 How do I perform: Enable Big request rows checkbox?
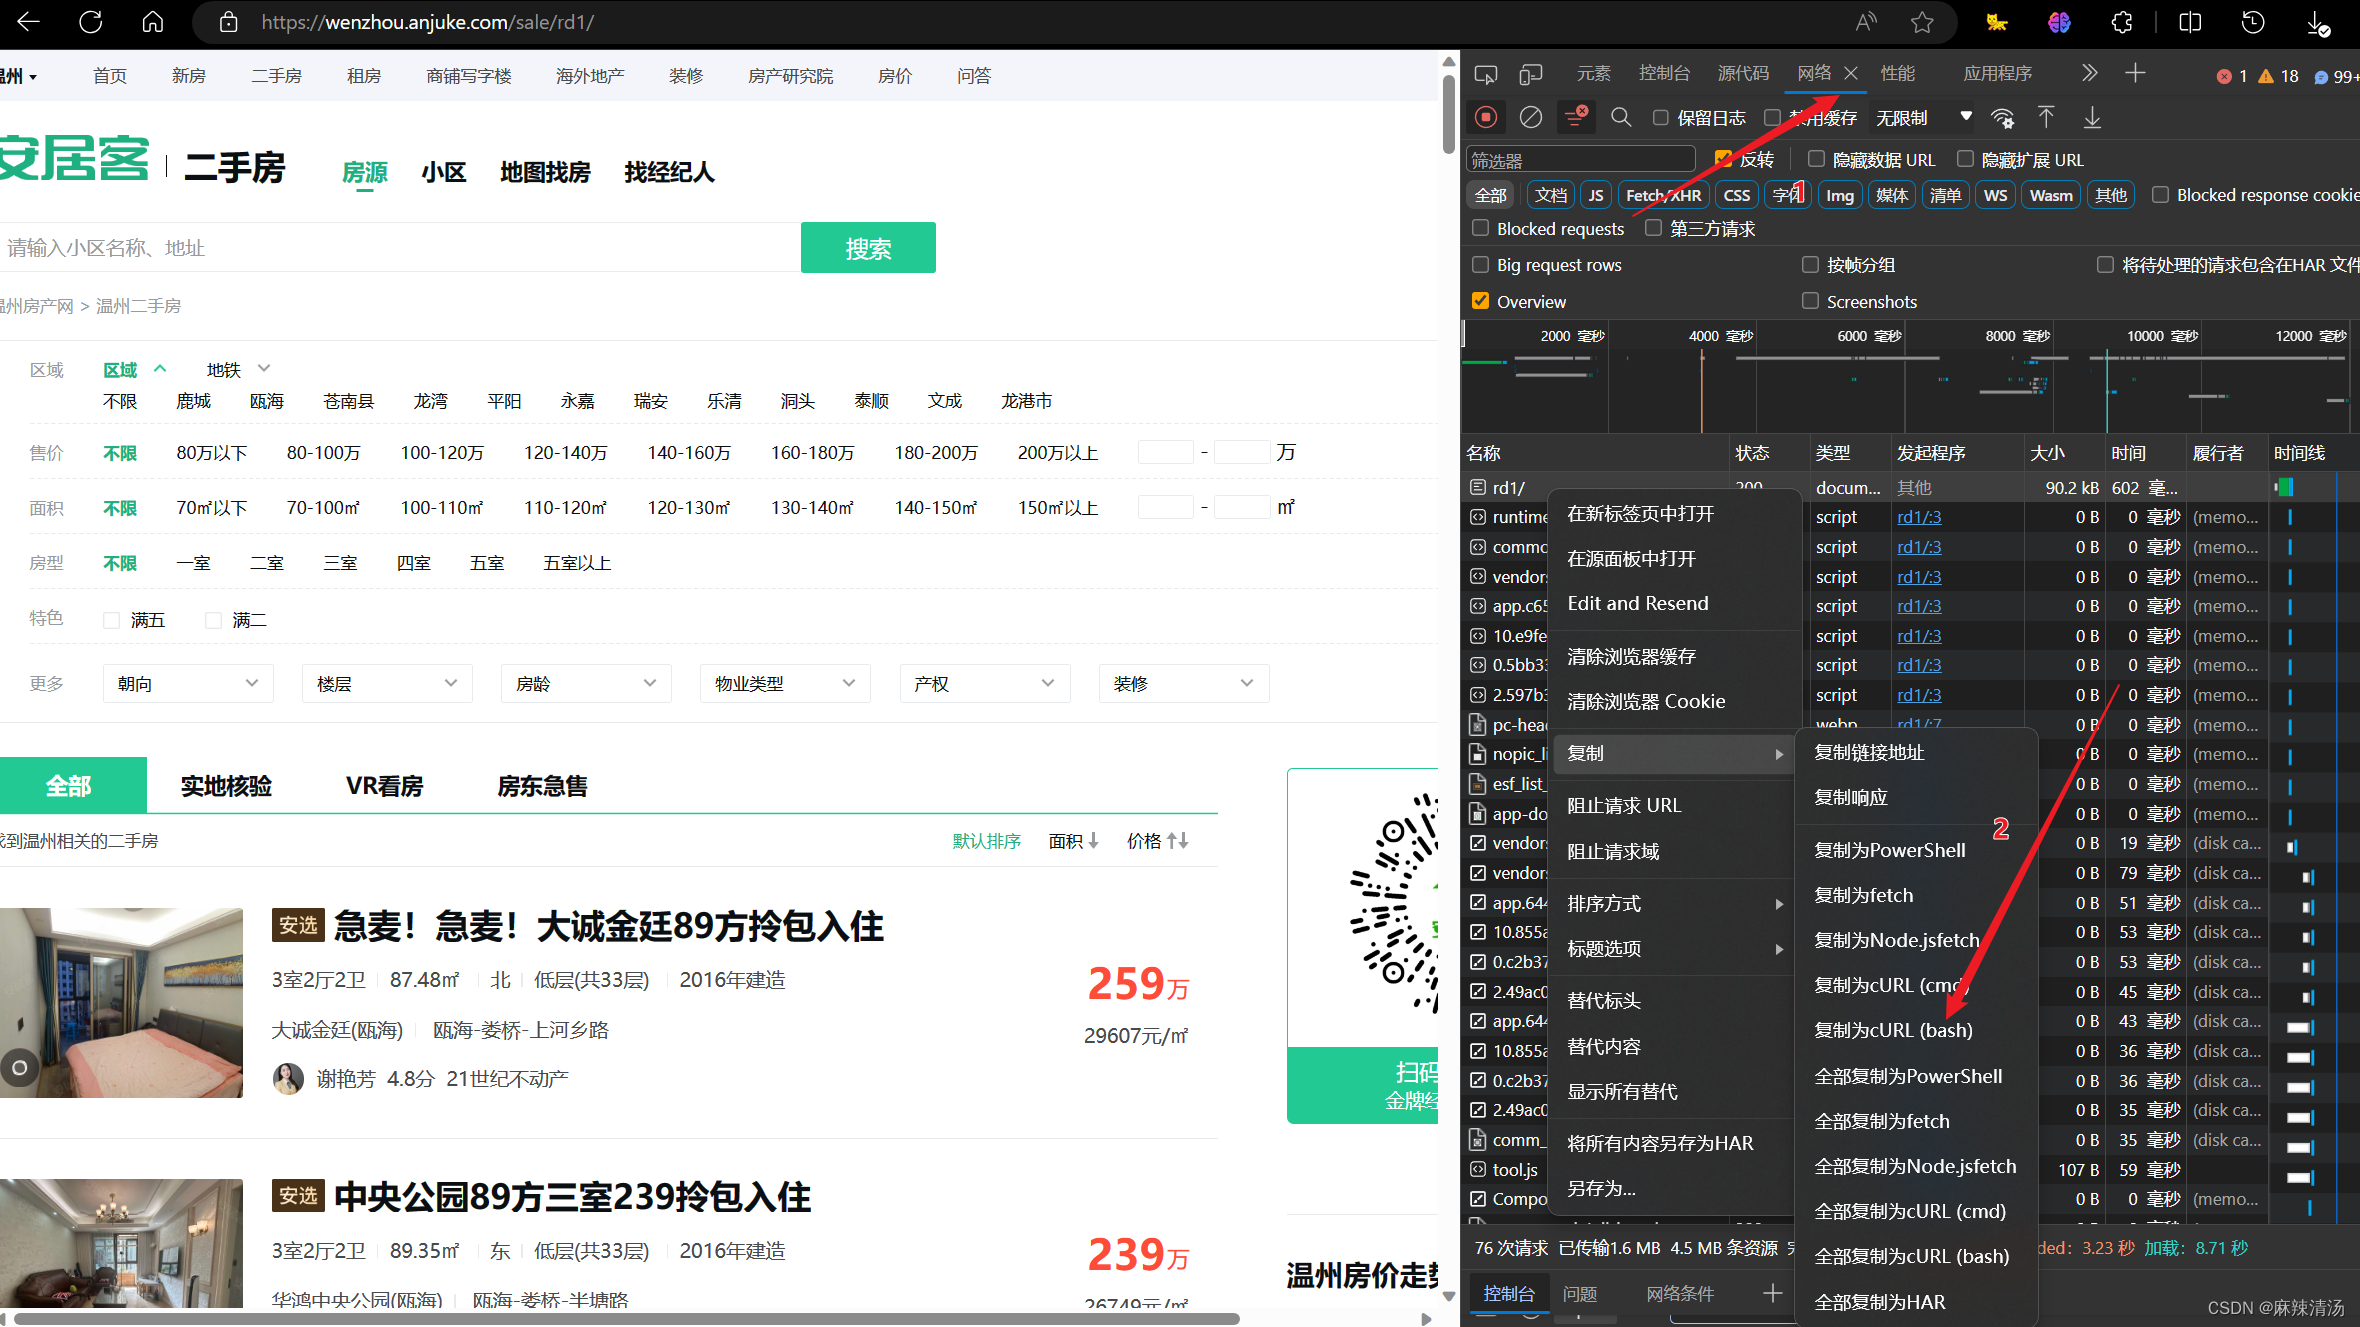tap(1481, 264)
